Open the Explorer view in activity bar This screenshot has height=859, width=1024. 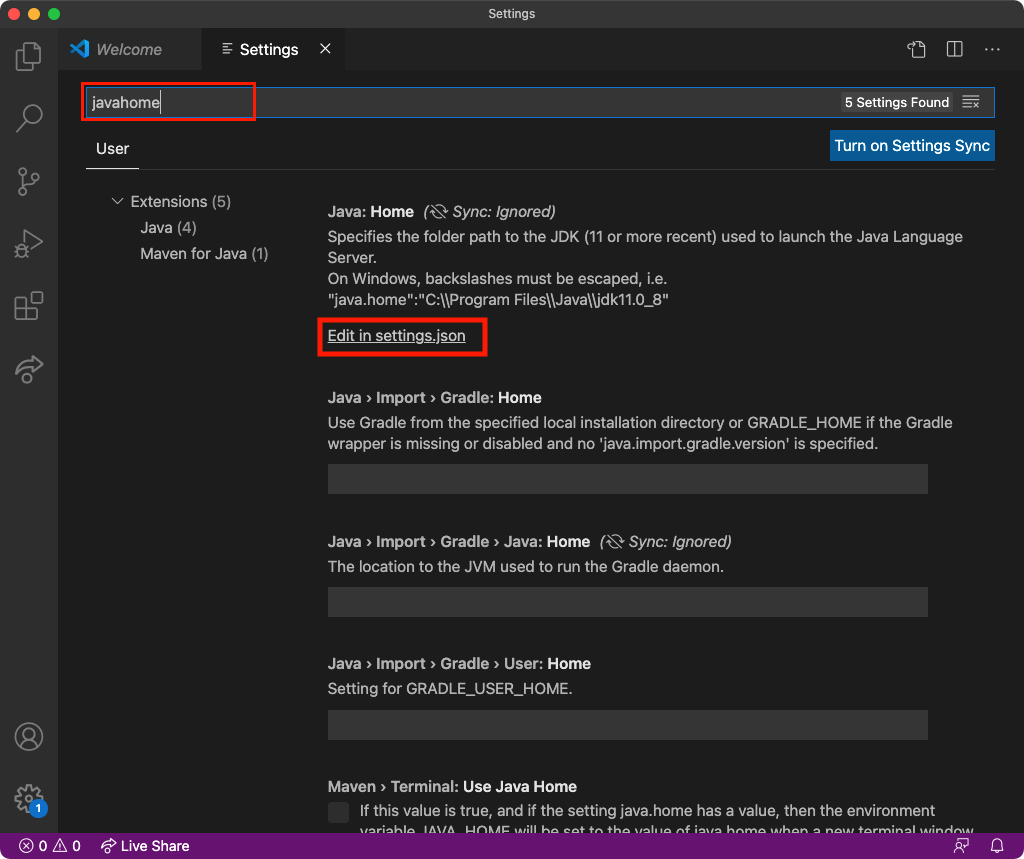[x=29, y=56]
